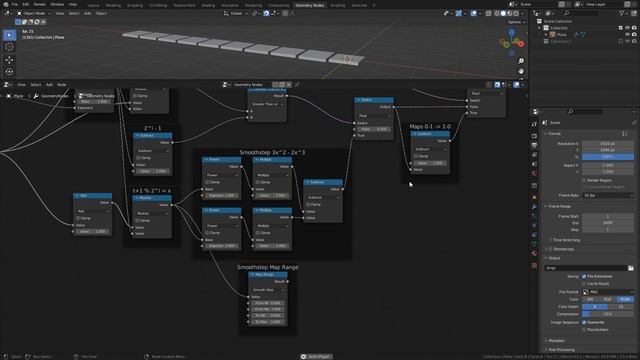This screenshot has width=640, height=360.
Task: Open the viewport Options button
Action: point(516,22)
